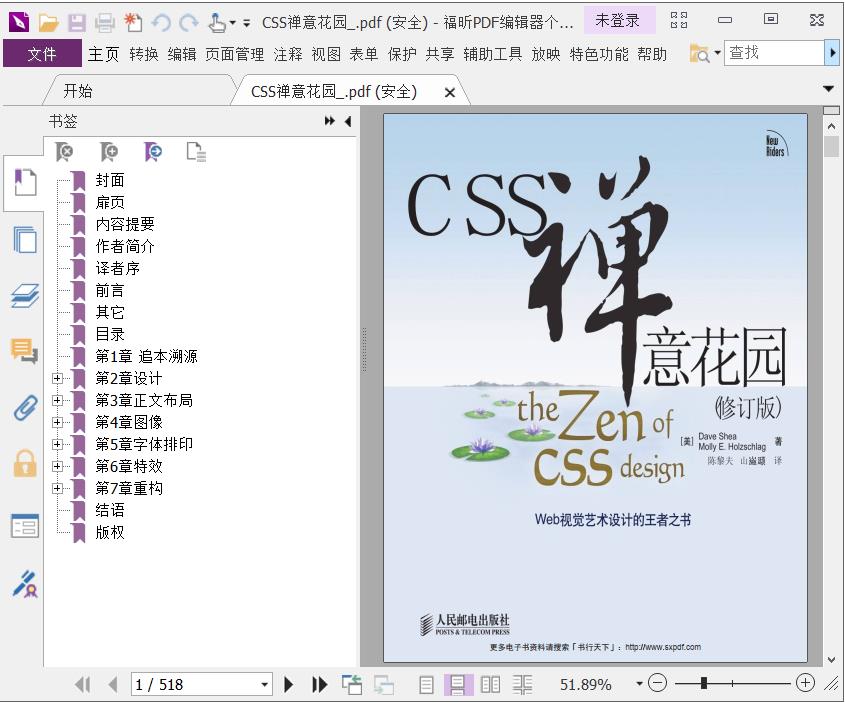Click the delete bookmark icon
The height and width of the screenshot is (703, 845).
(x=64, y=151)
